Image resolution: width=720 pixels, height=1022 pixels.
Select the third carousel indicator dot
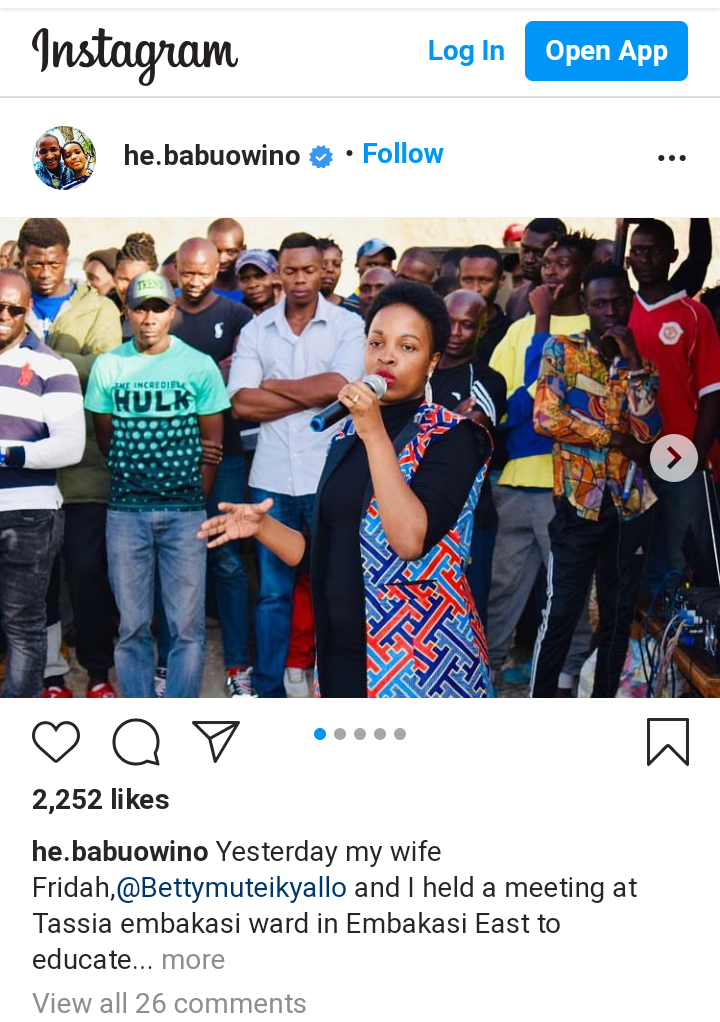pyautogui.click(x=360, y=734)
